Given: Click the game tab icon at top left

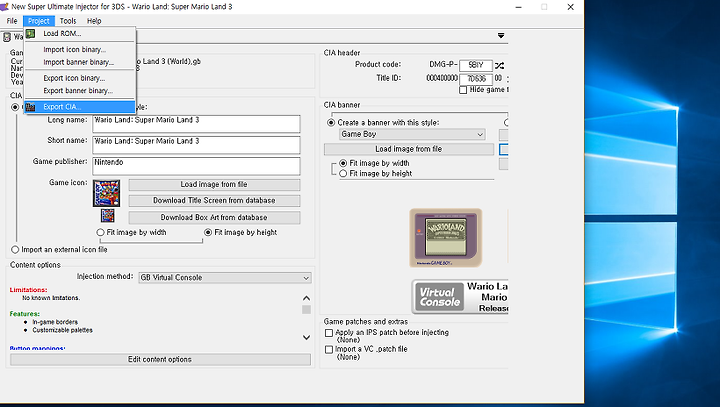Looking at the screenshot, I should click(x=7, y=37).
